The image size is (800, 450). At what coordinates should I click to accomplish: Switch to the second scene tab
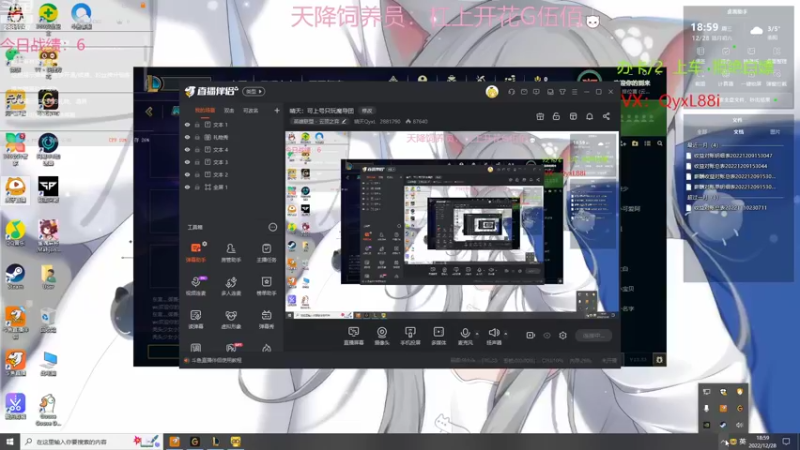coord(229,110)
